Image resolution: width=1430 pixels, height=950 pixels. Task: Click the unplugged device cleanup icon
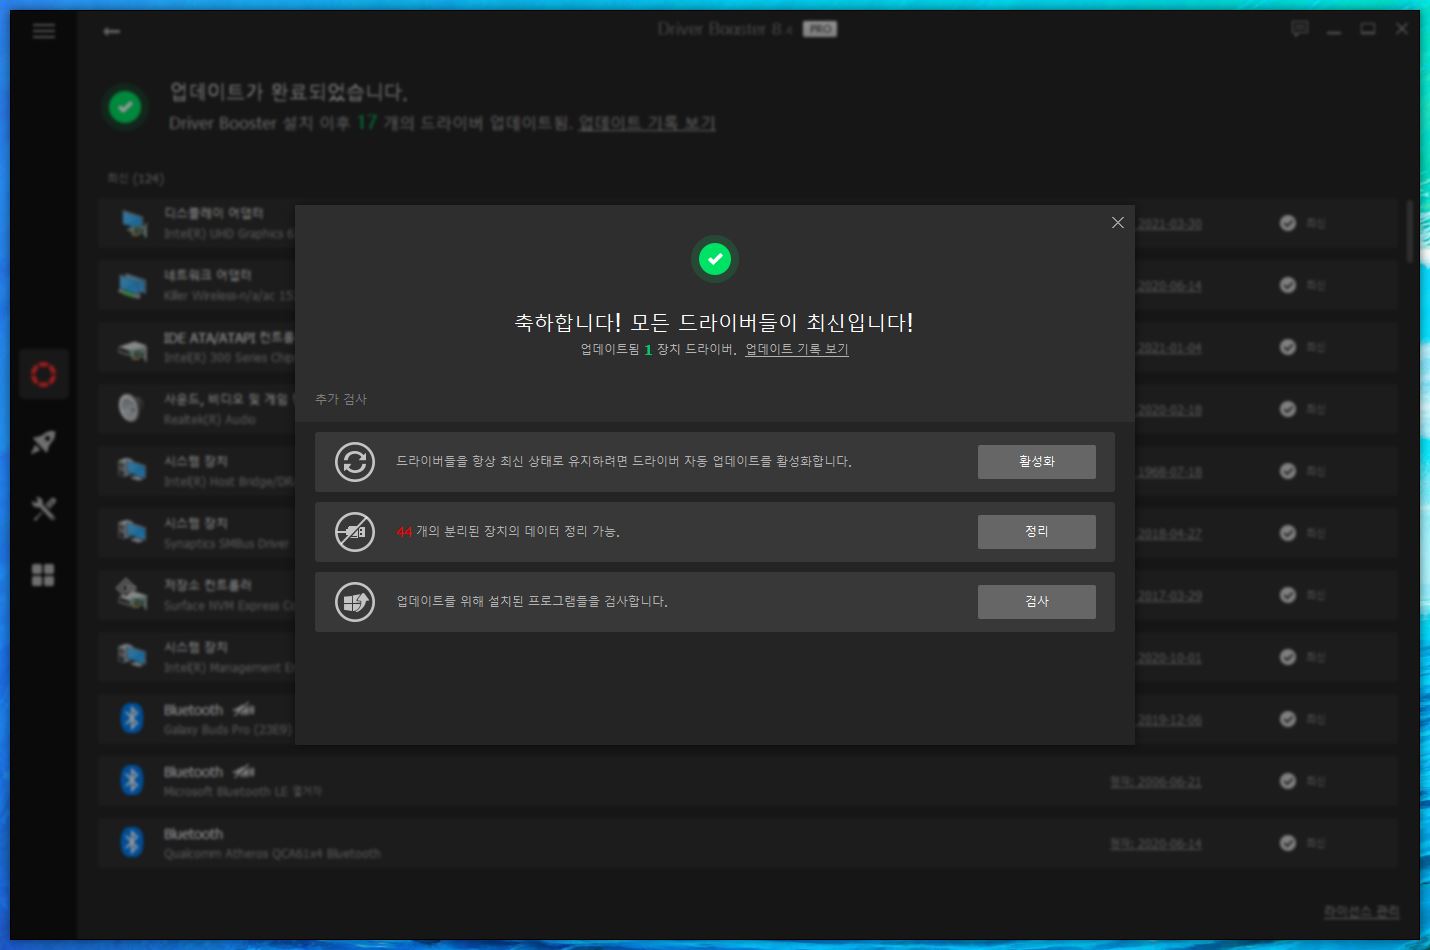355,532
